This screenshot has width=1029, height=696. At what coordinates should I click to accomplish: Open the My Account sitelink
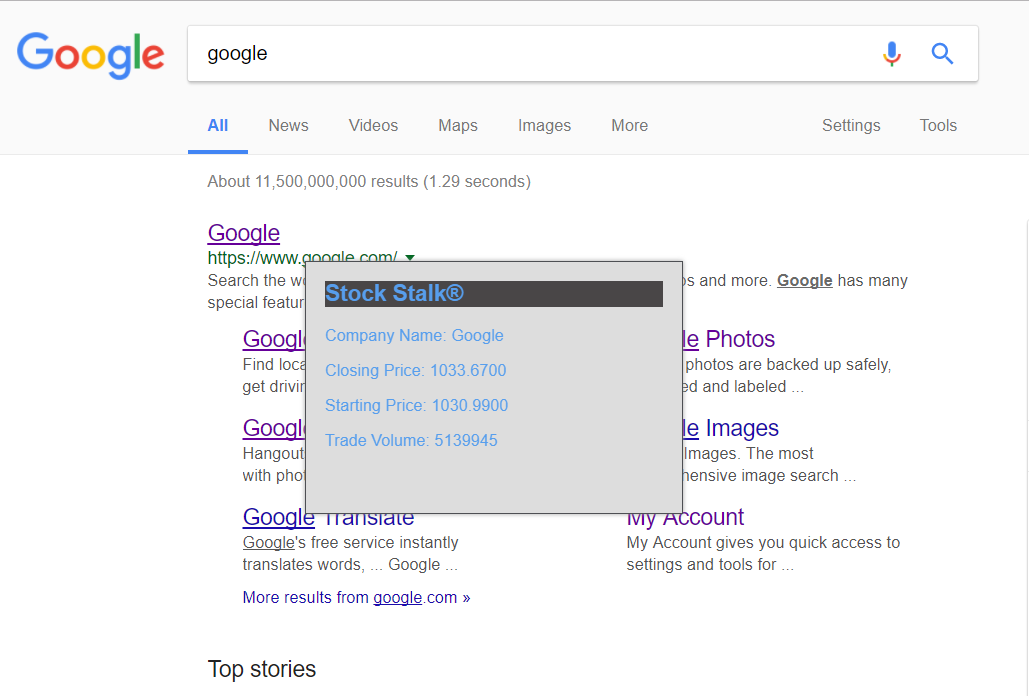tap(685, 518)
